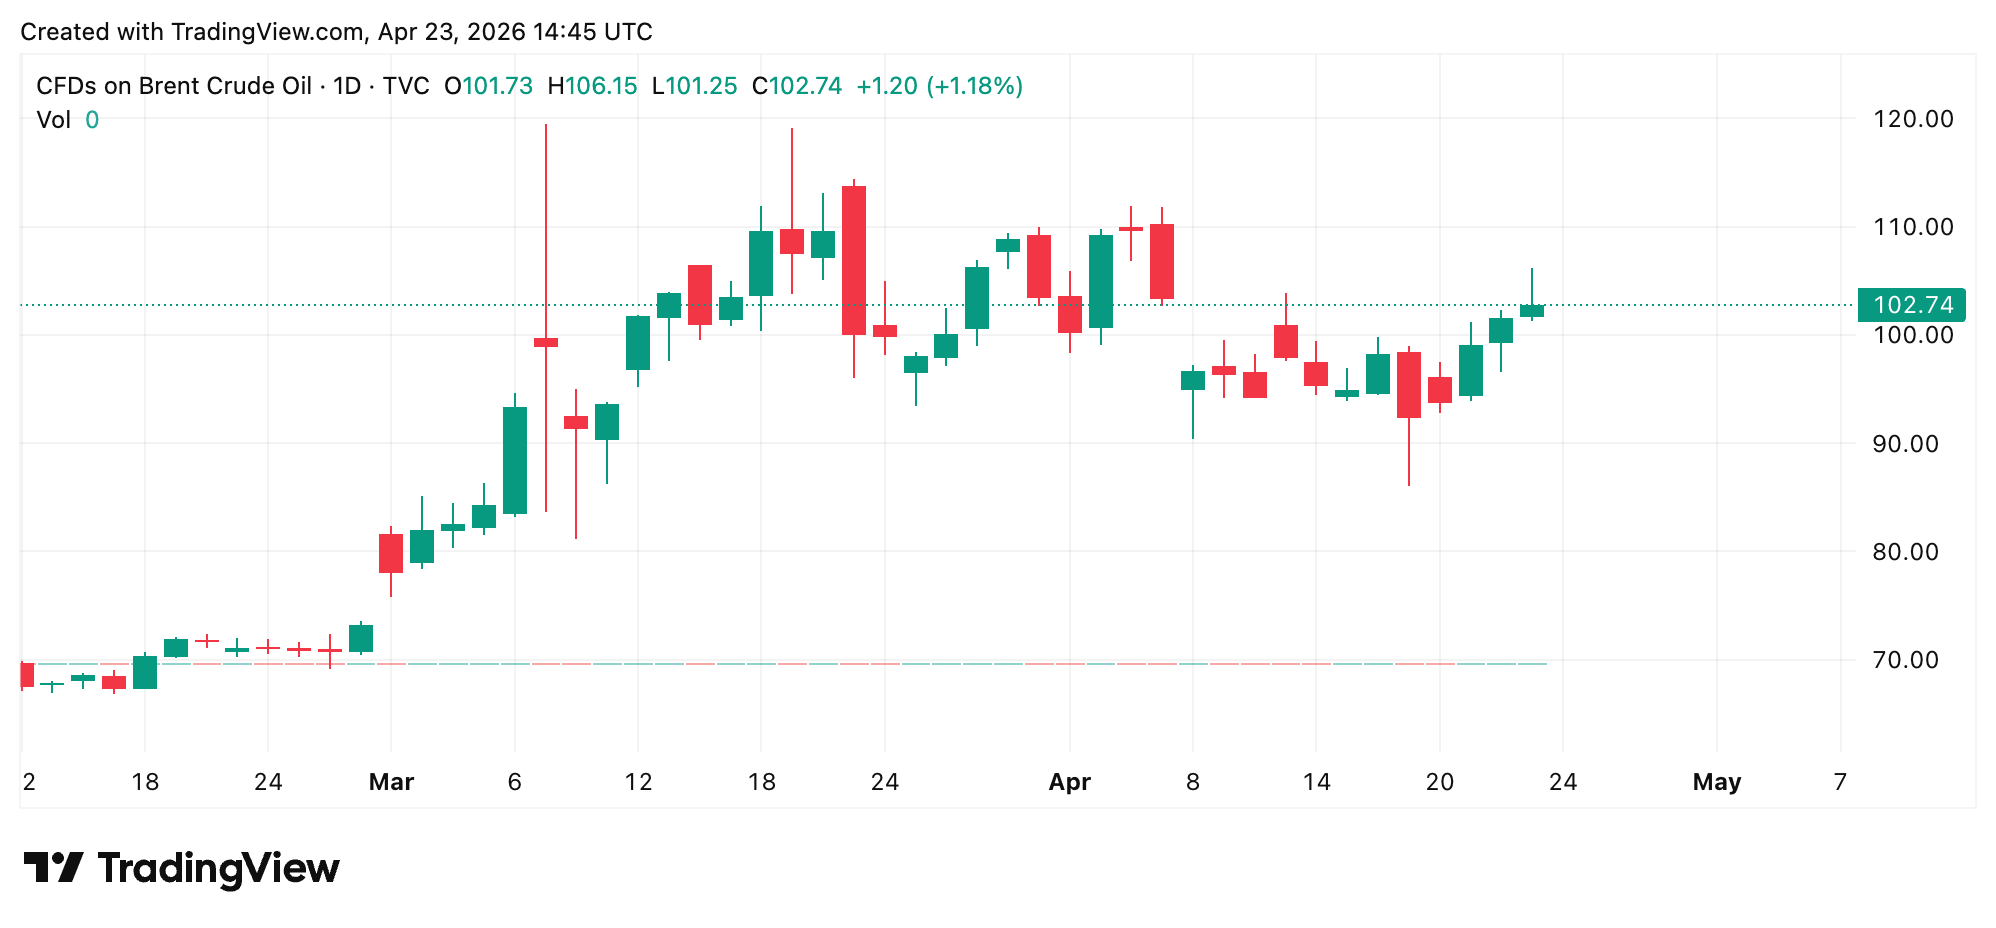Click the 90.00 price axis label
The width and height of the screenshot is (1996, 928).
click(x=1911, y=444)
